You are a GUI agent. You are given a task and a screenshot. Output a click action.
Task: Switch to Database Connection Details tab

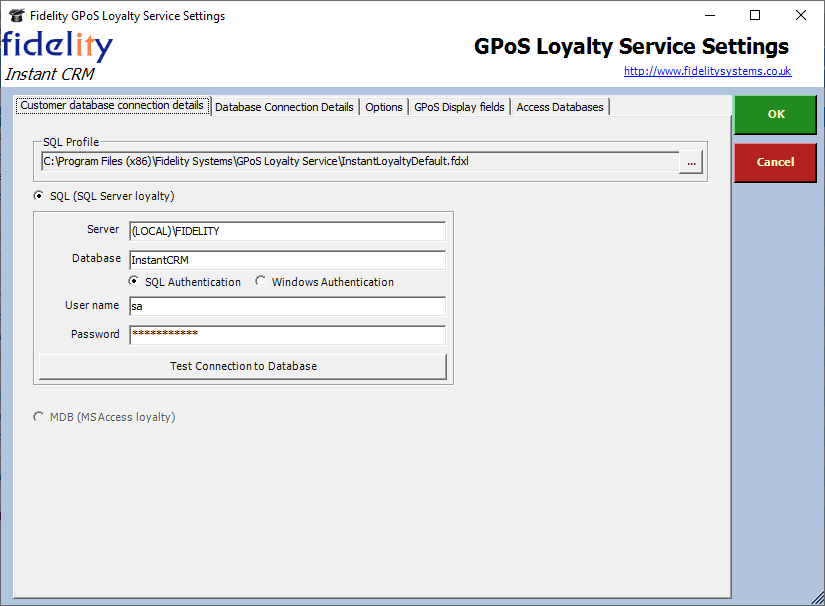click(x=284, y=107)
